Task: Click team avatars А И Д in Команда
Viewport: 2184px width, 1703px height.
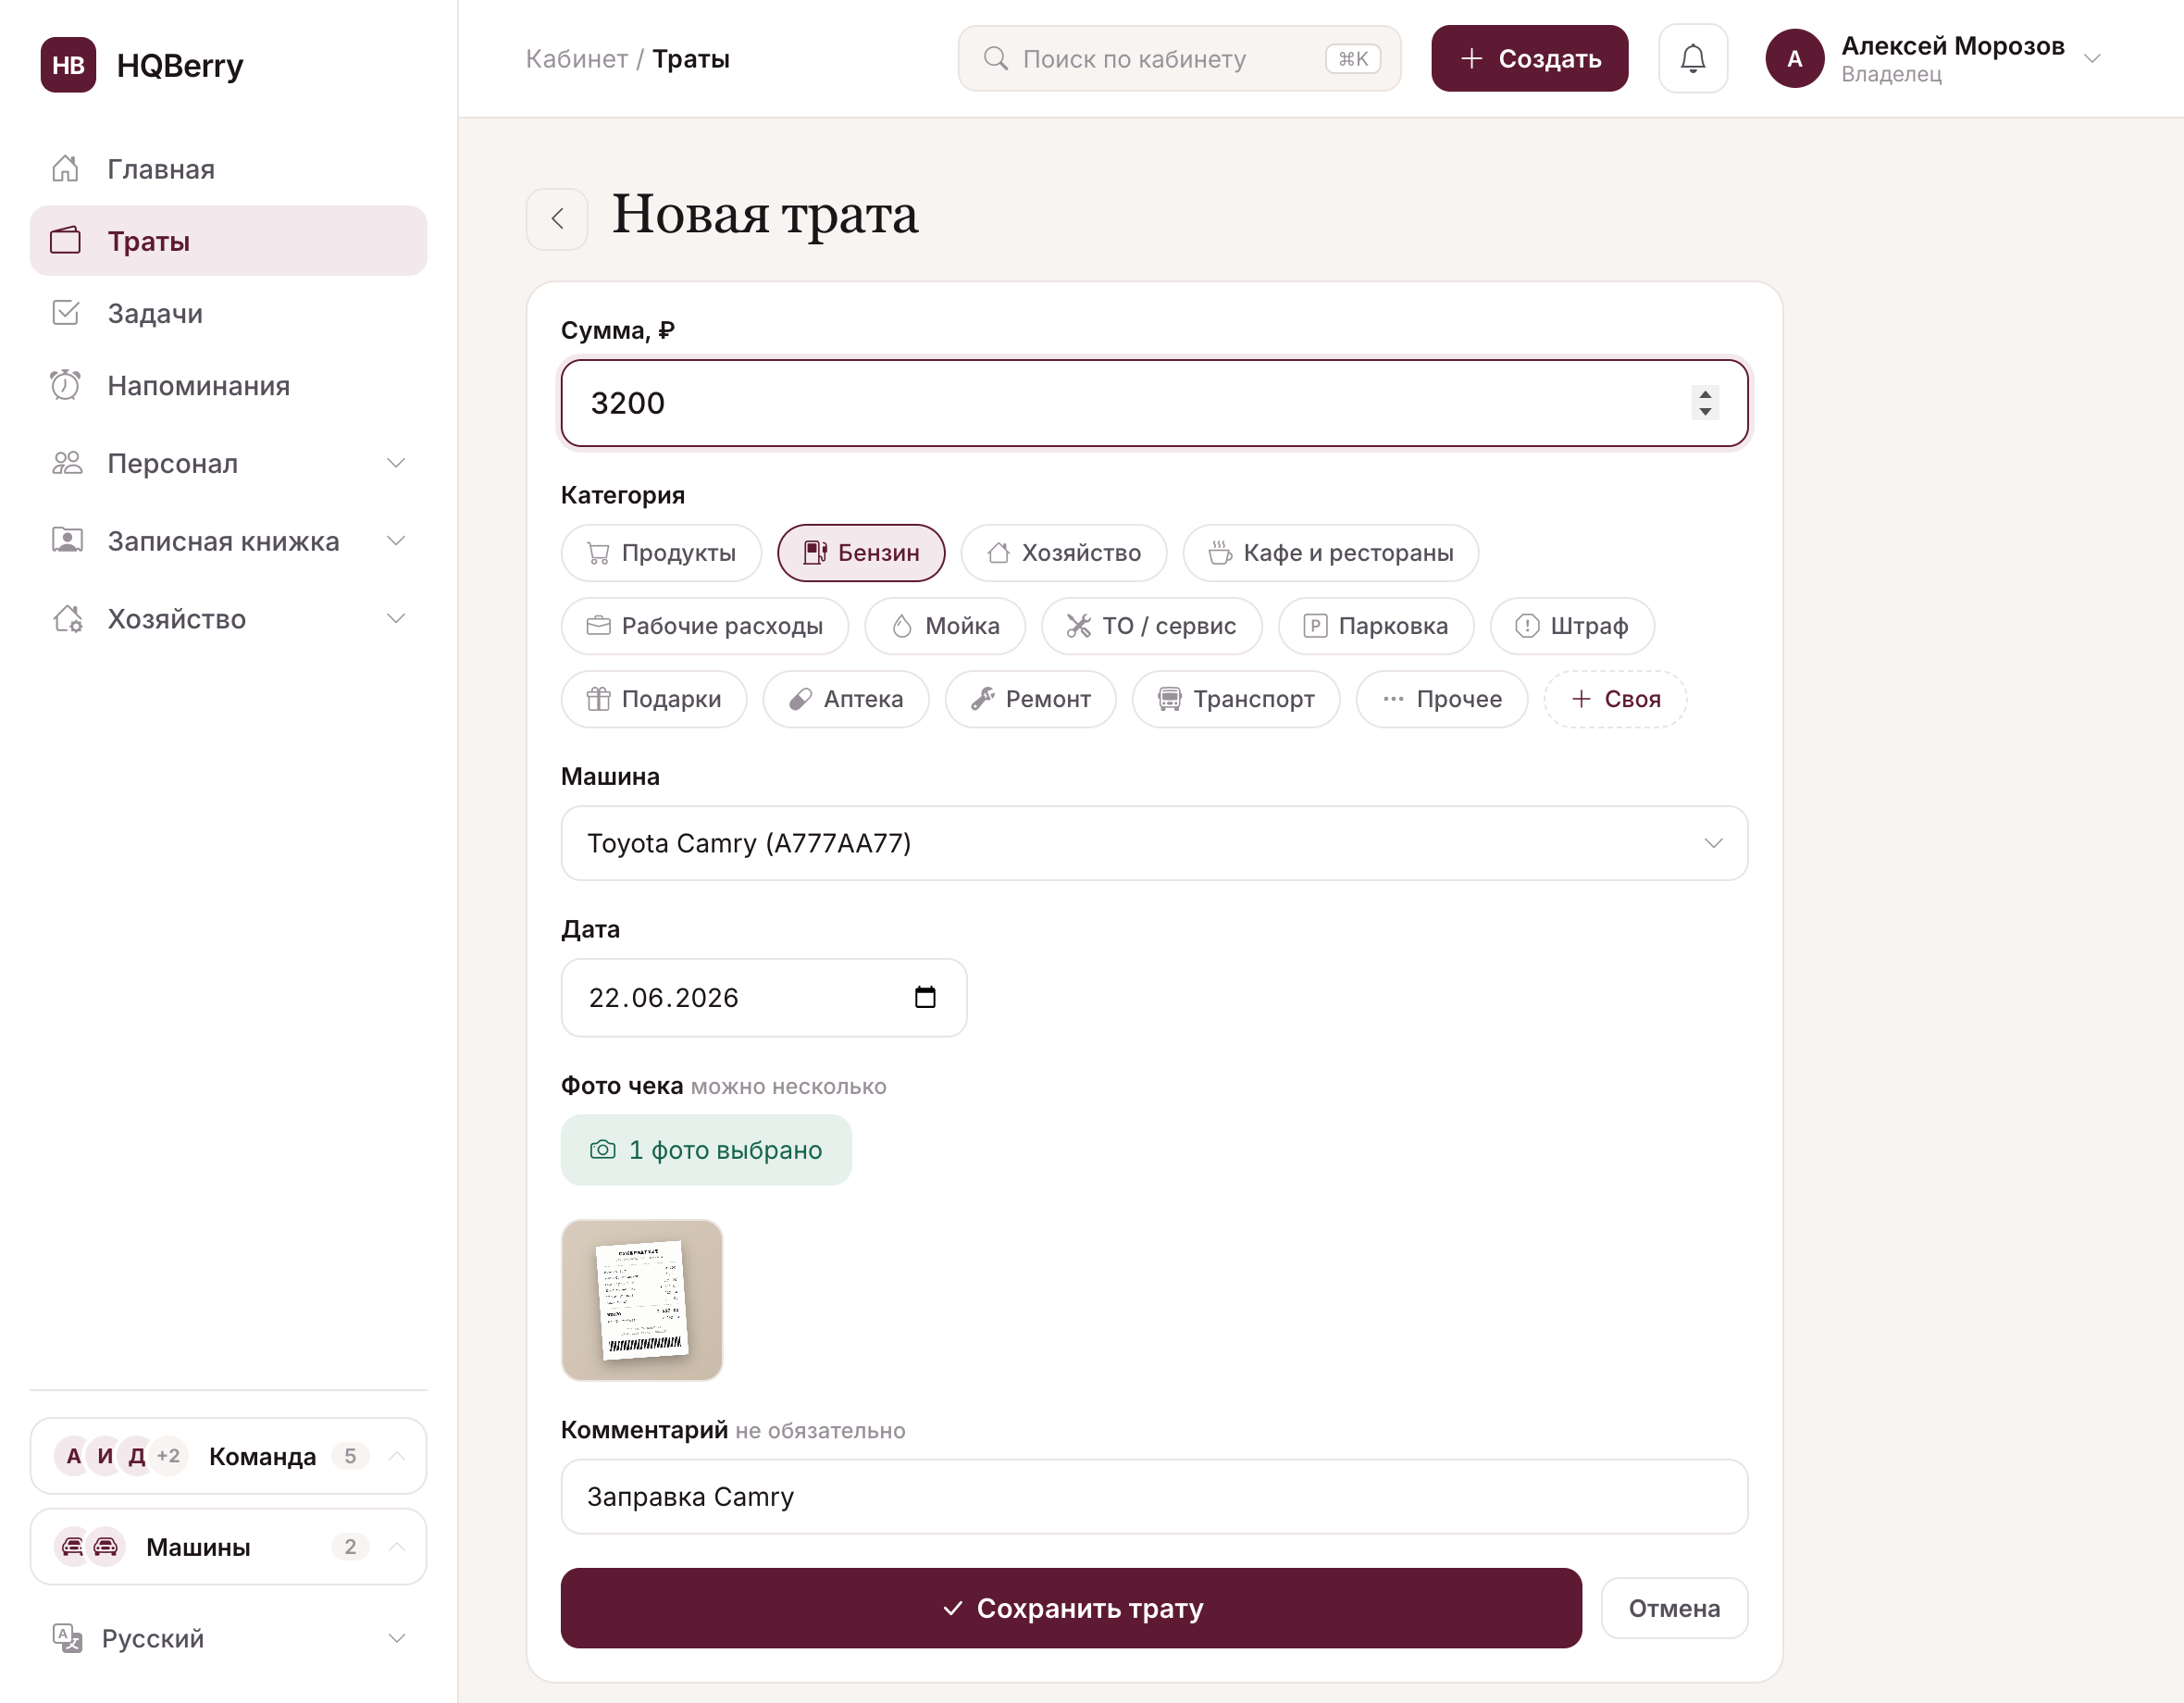Action: 105,1456
